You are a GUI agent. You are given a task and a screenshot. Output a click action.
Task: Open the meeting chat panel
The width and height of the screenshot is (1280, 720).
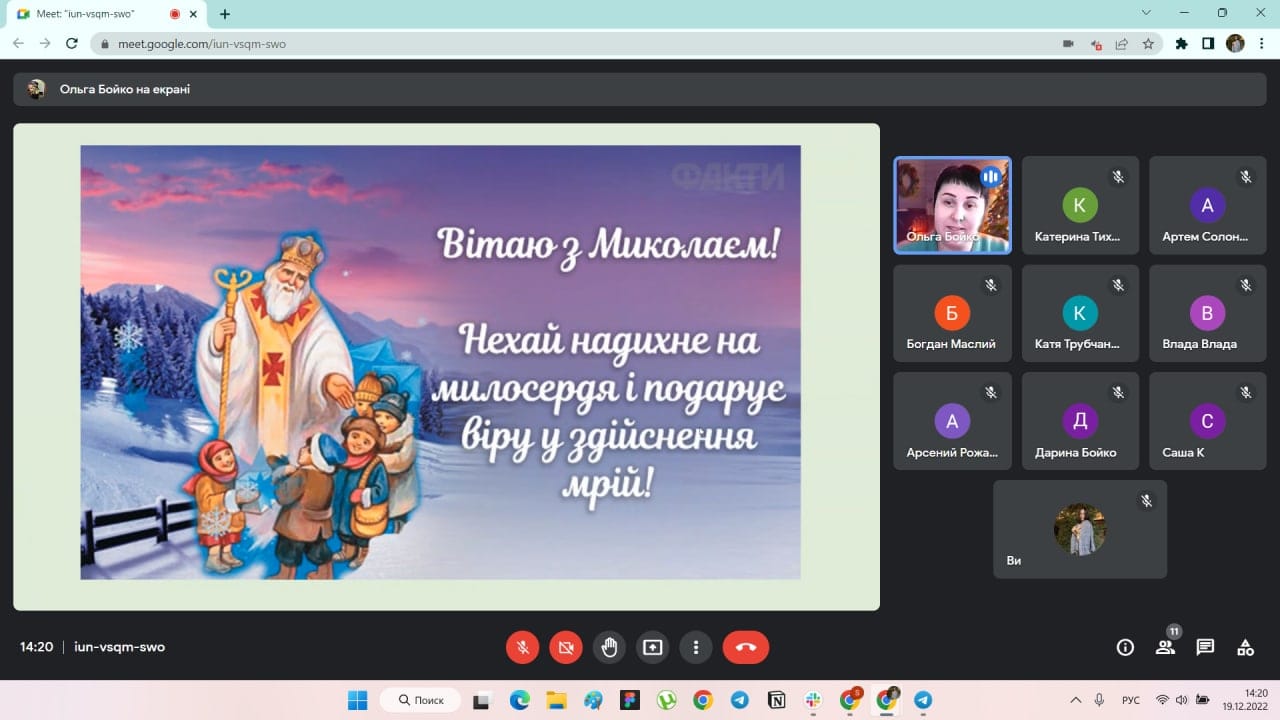pyautogui.click(x=1205, y=647)
